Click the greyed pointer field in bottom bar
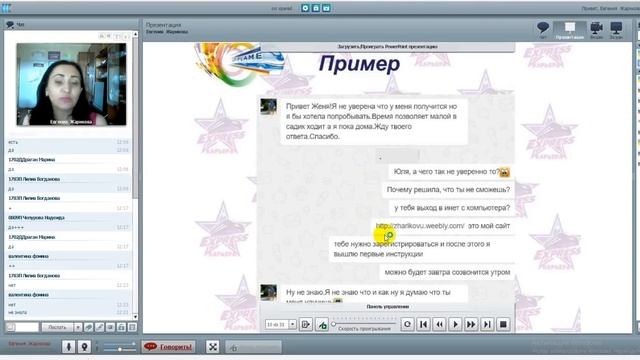The height and width of the screenshot is (360, 640). click(253, 347)
